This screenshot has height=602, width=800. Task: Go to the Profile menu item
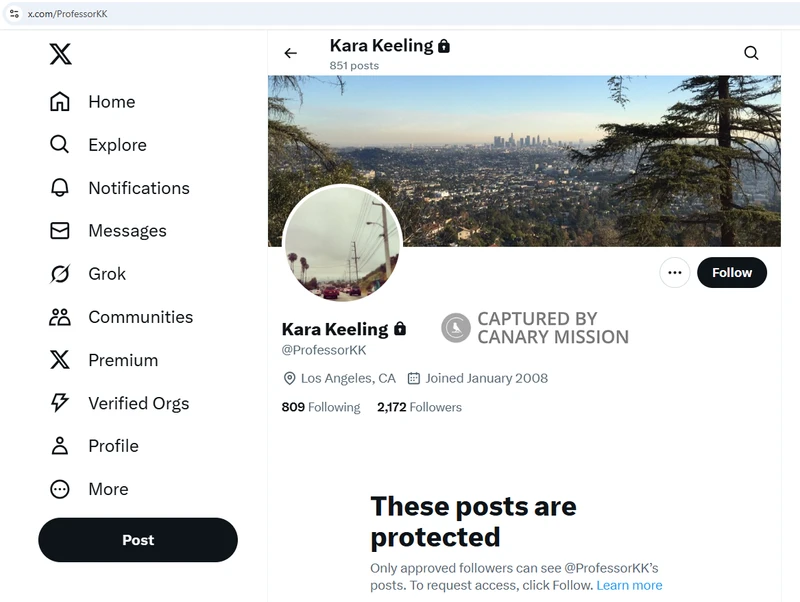94,446
